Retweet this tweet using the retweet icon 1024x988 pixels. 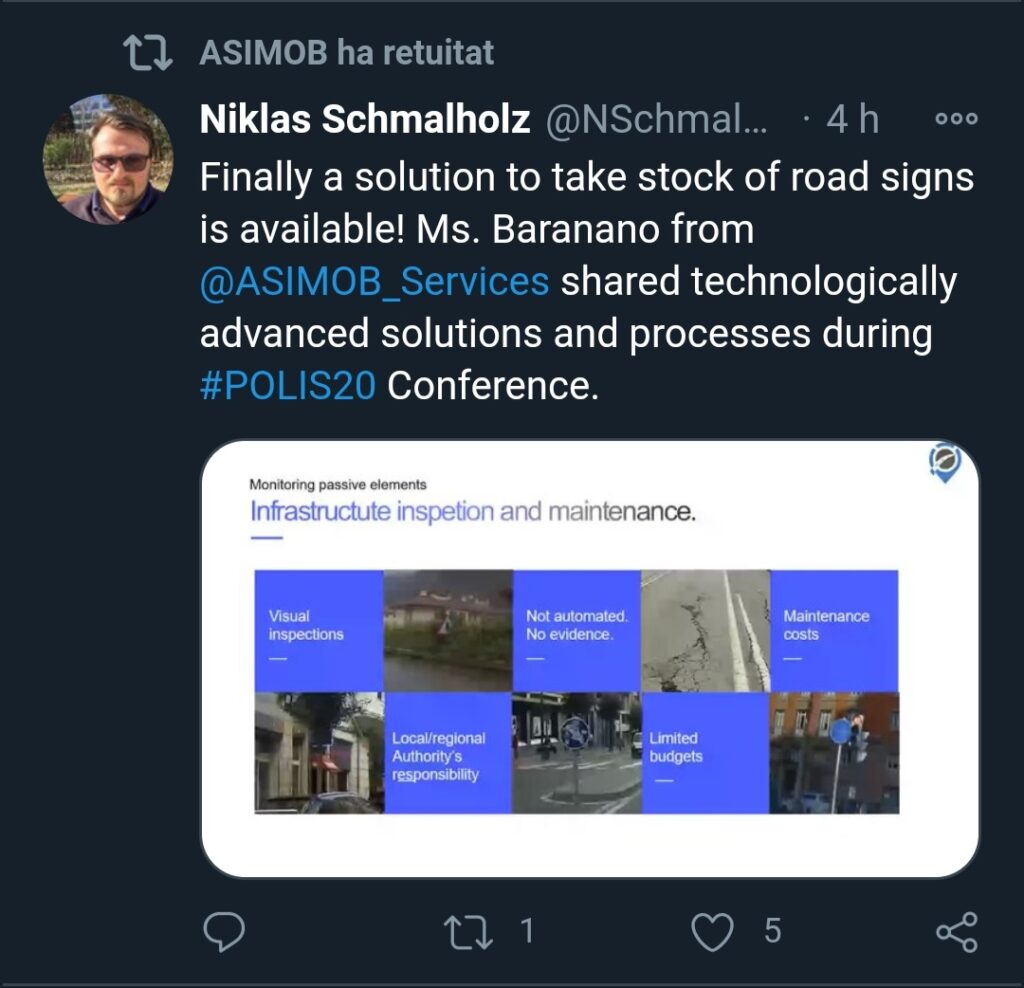click(468, 932)
